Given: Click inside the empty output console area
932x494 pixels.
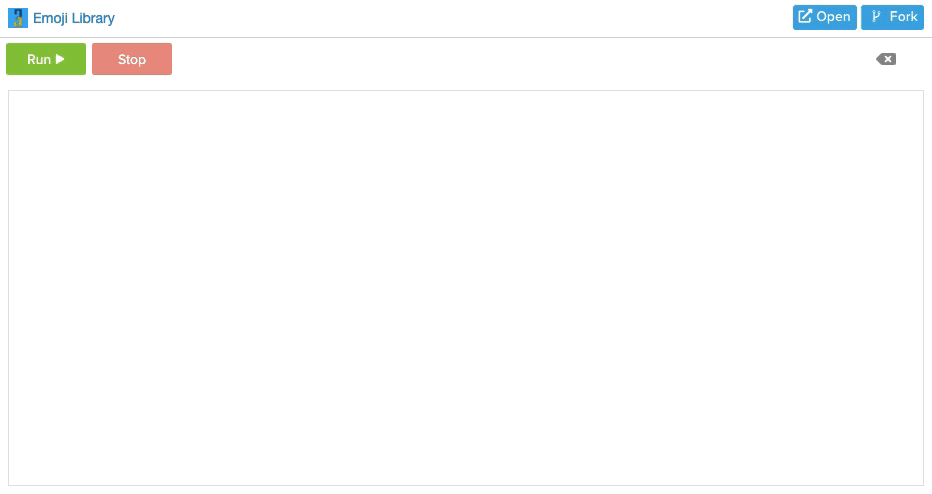Looking at the screenshot, I should [466, 288].
